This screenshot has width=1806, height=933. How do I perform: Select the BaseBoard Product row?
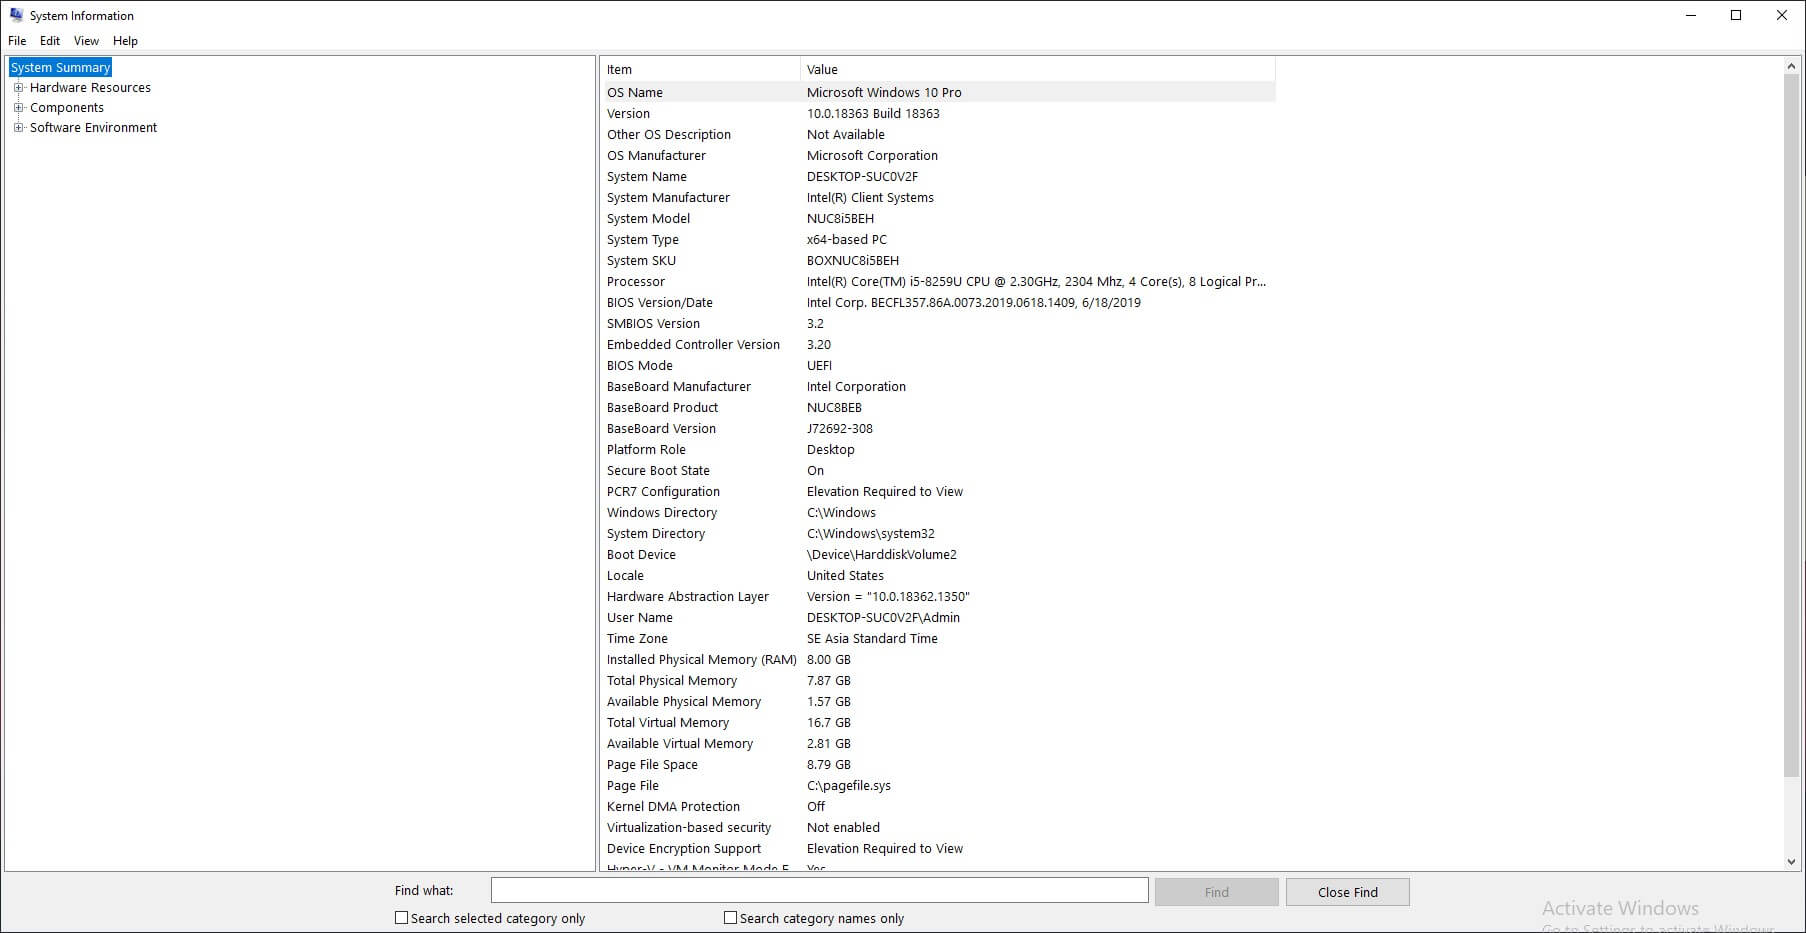938,407
